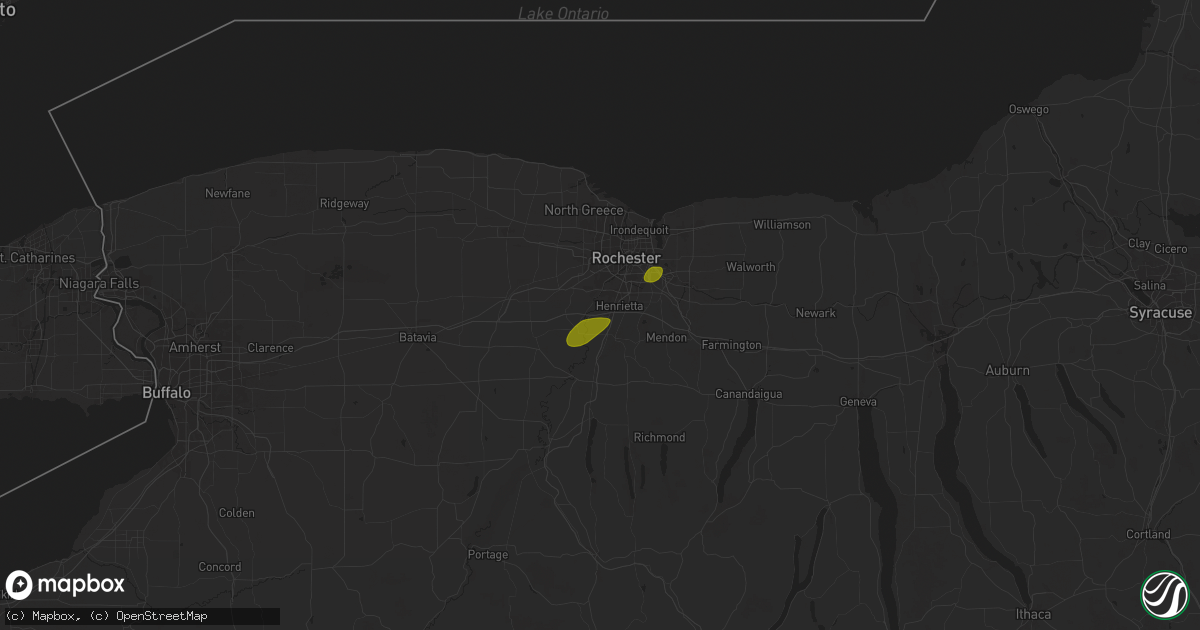This screenshot has width=1200, height=630.
Task: Click the Batavia town label
Action: tap(418, 338)
